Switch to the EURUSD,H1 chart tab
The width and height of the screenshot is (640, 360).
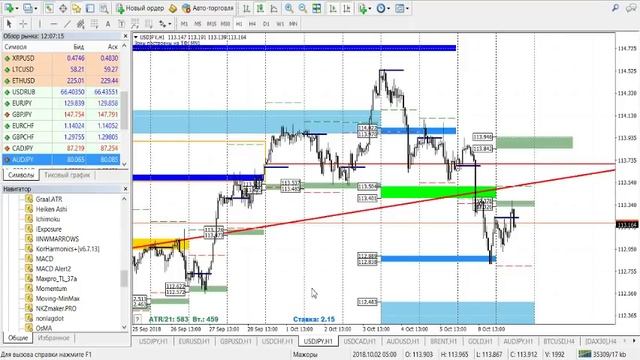point(194,341)
